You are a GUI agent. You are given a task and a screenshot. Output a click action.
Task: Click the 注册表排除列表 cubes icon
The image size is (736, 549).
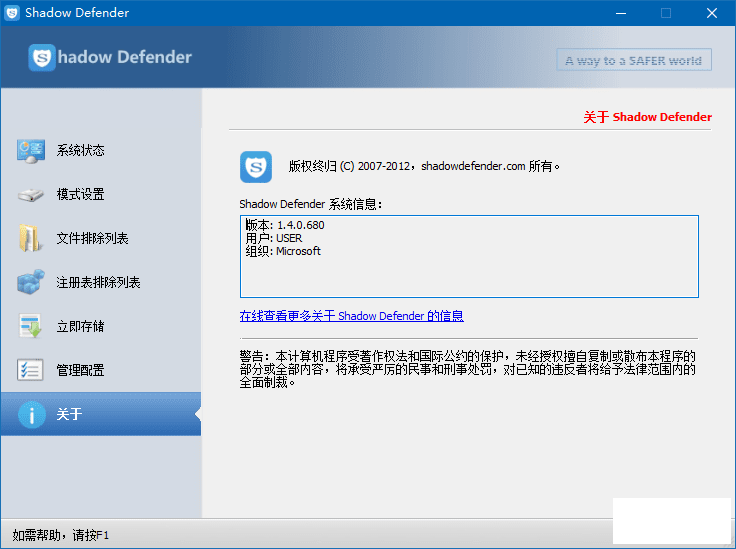pos(31,282)
